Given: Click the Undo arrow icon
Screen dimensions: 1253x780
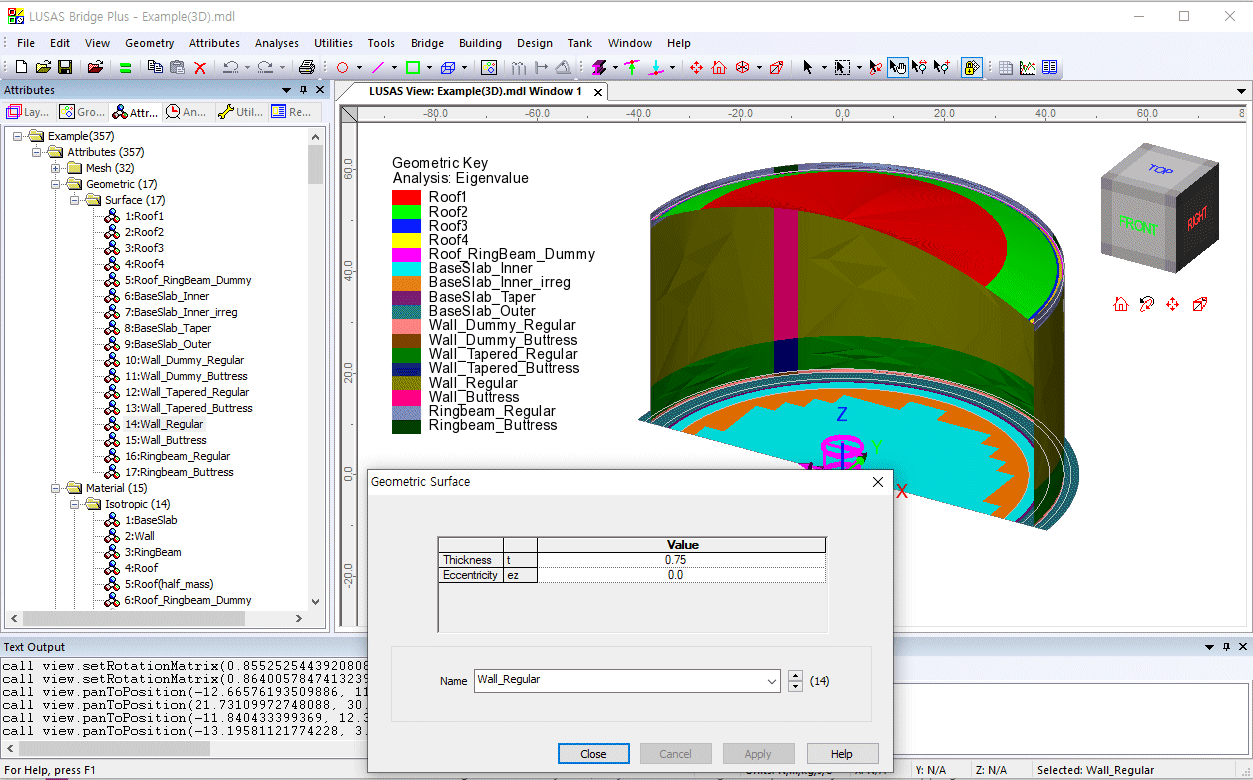Looking at the screenshot, I should pos(230,67).
